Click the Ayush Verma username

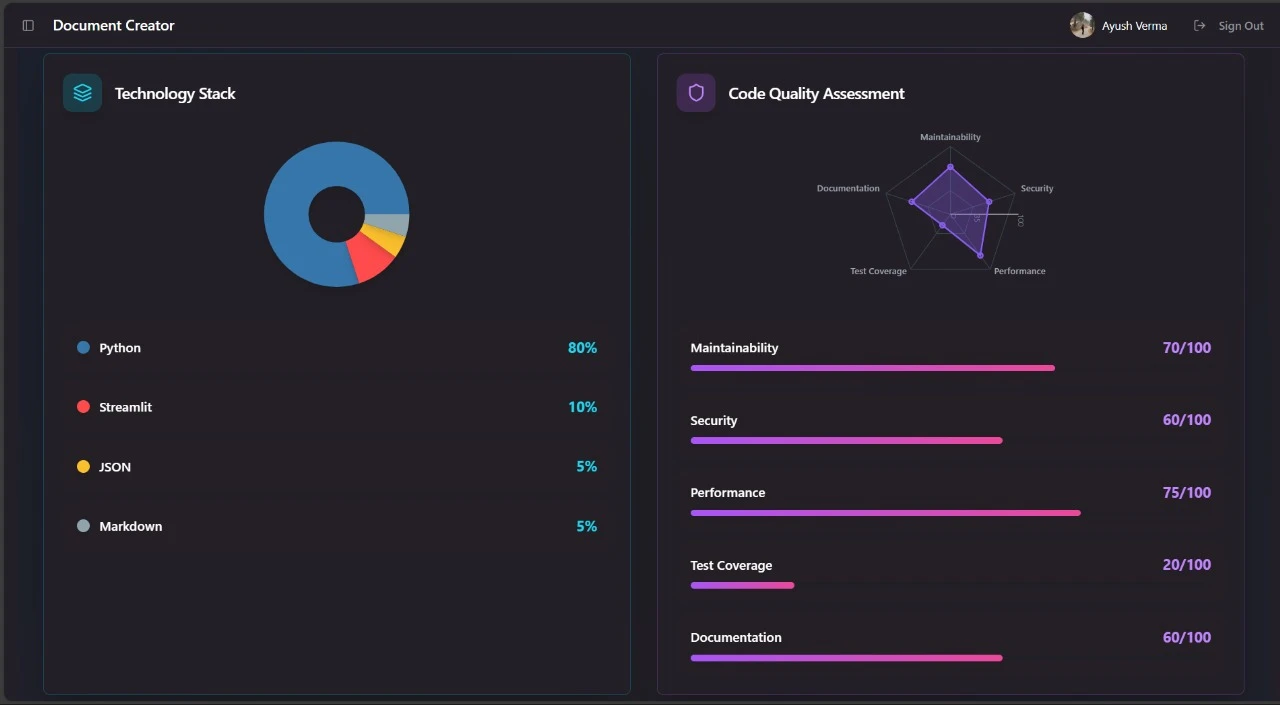pyautogui.click(x=1134, y=26)
